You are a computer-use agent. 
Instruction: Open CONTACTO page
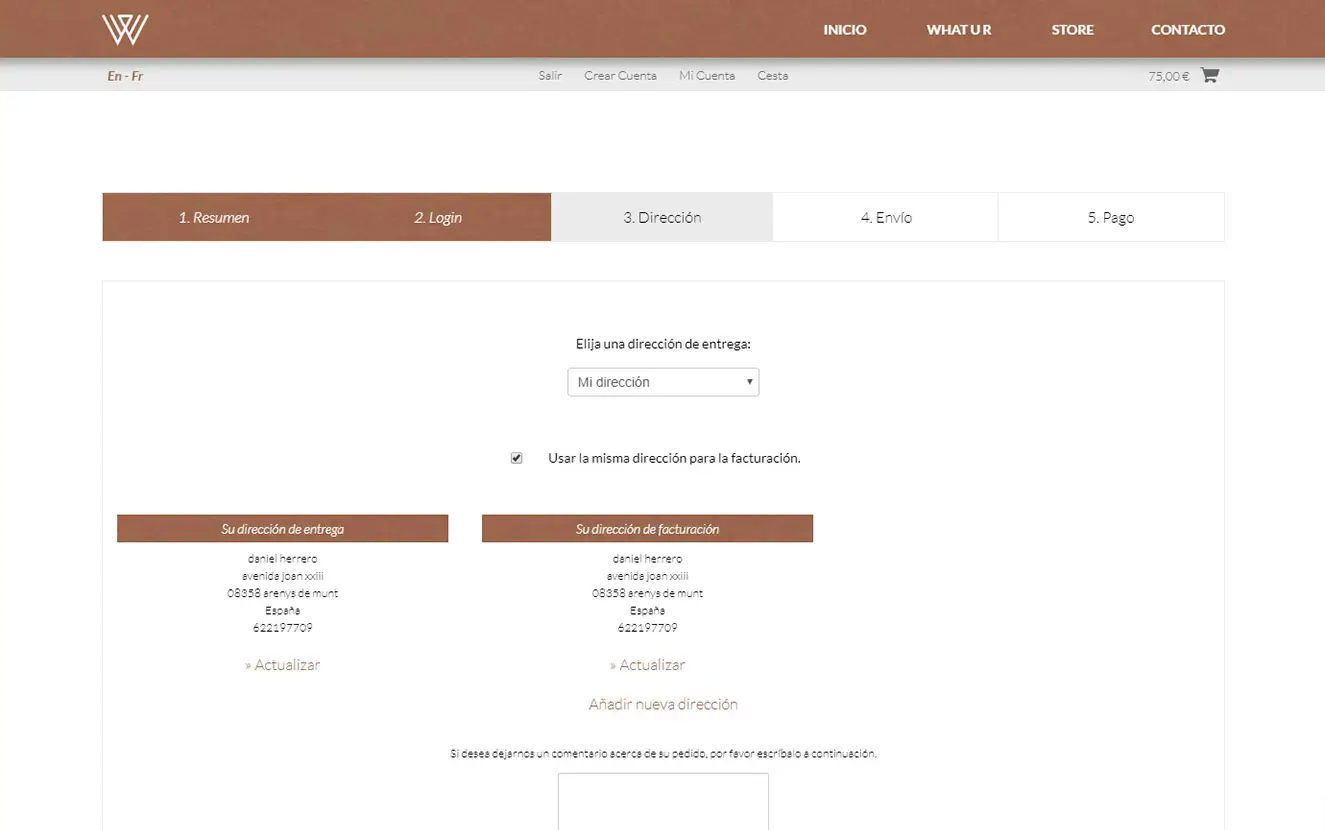click(1187, 30)
